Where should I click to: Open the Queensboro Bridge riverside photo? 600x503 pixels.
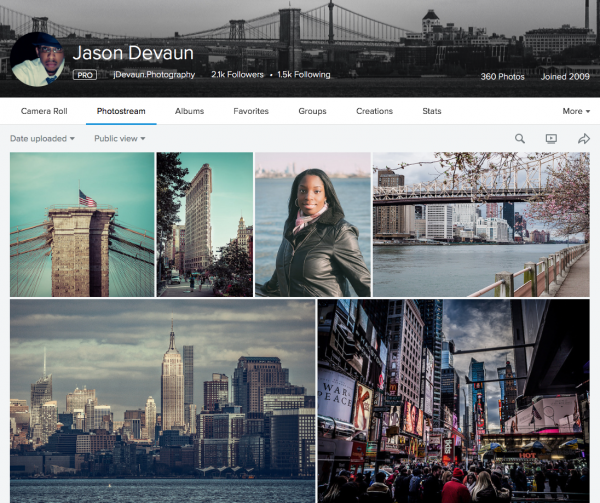pyautogui.click(x=481, y=225)
